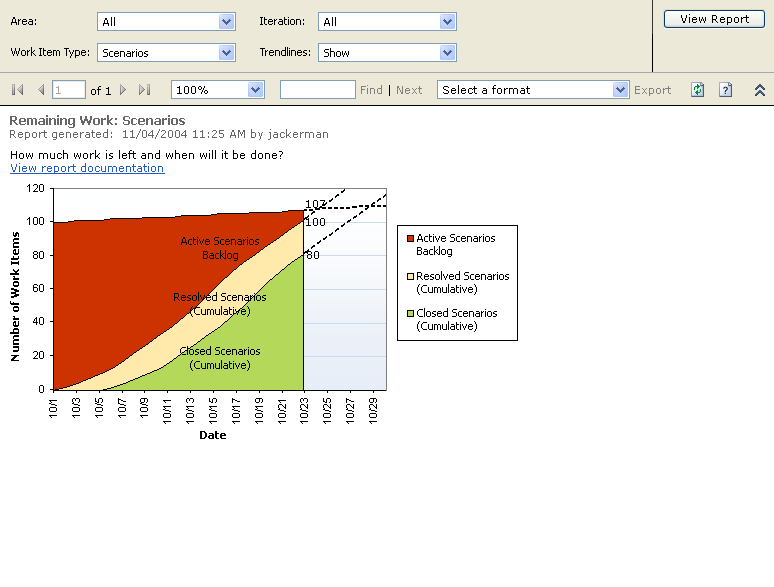
Task: Jump to last report page
Action: coord(144,90)
